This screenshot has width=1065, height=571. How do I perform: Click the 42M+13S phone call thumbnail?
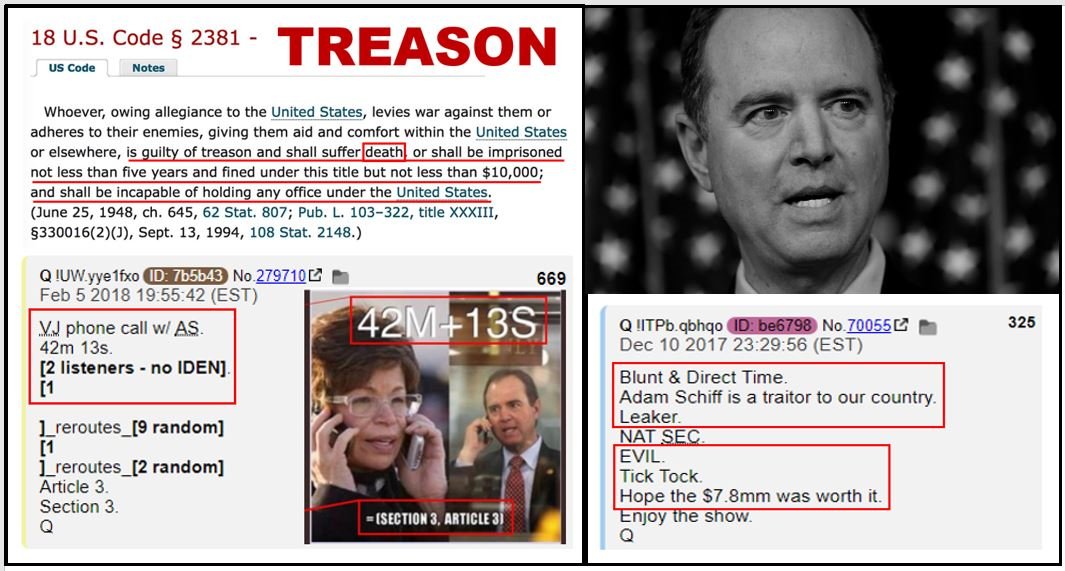click(435, 417)
